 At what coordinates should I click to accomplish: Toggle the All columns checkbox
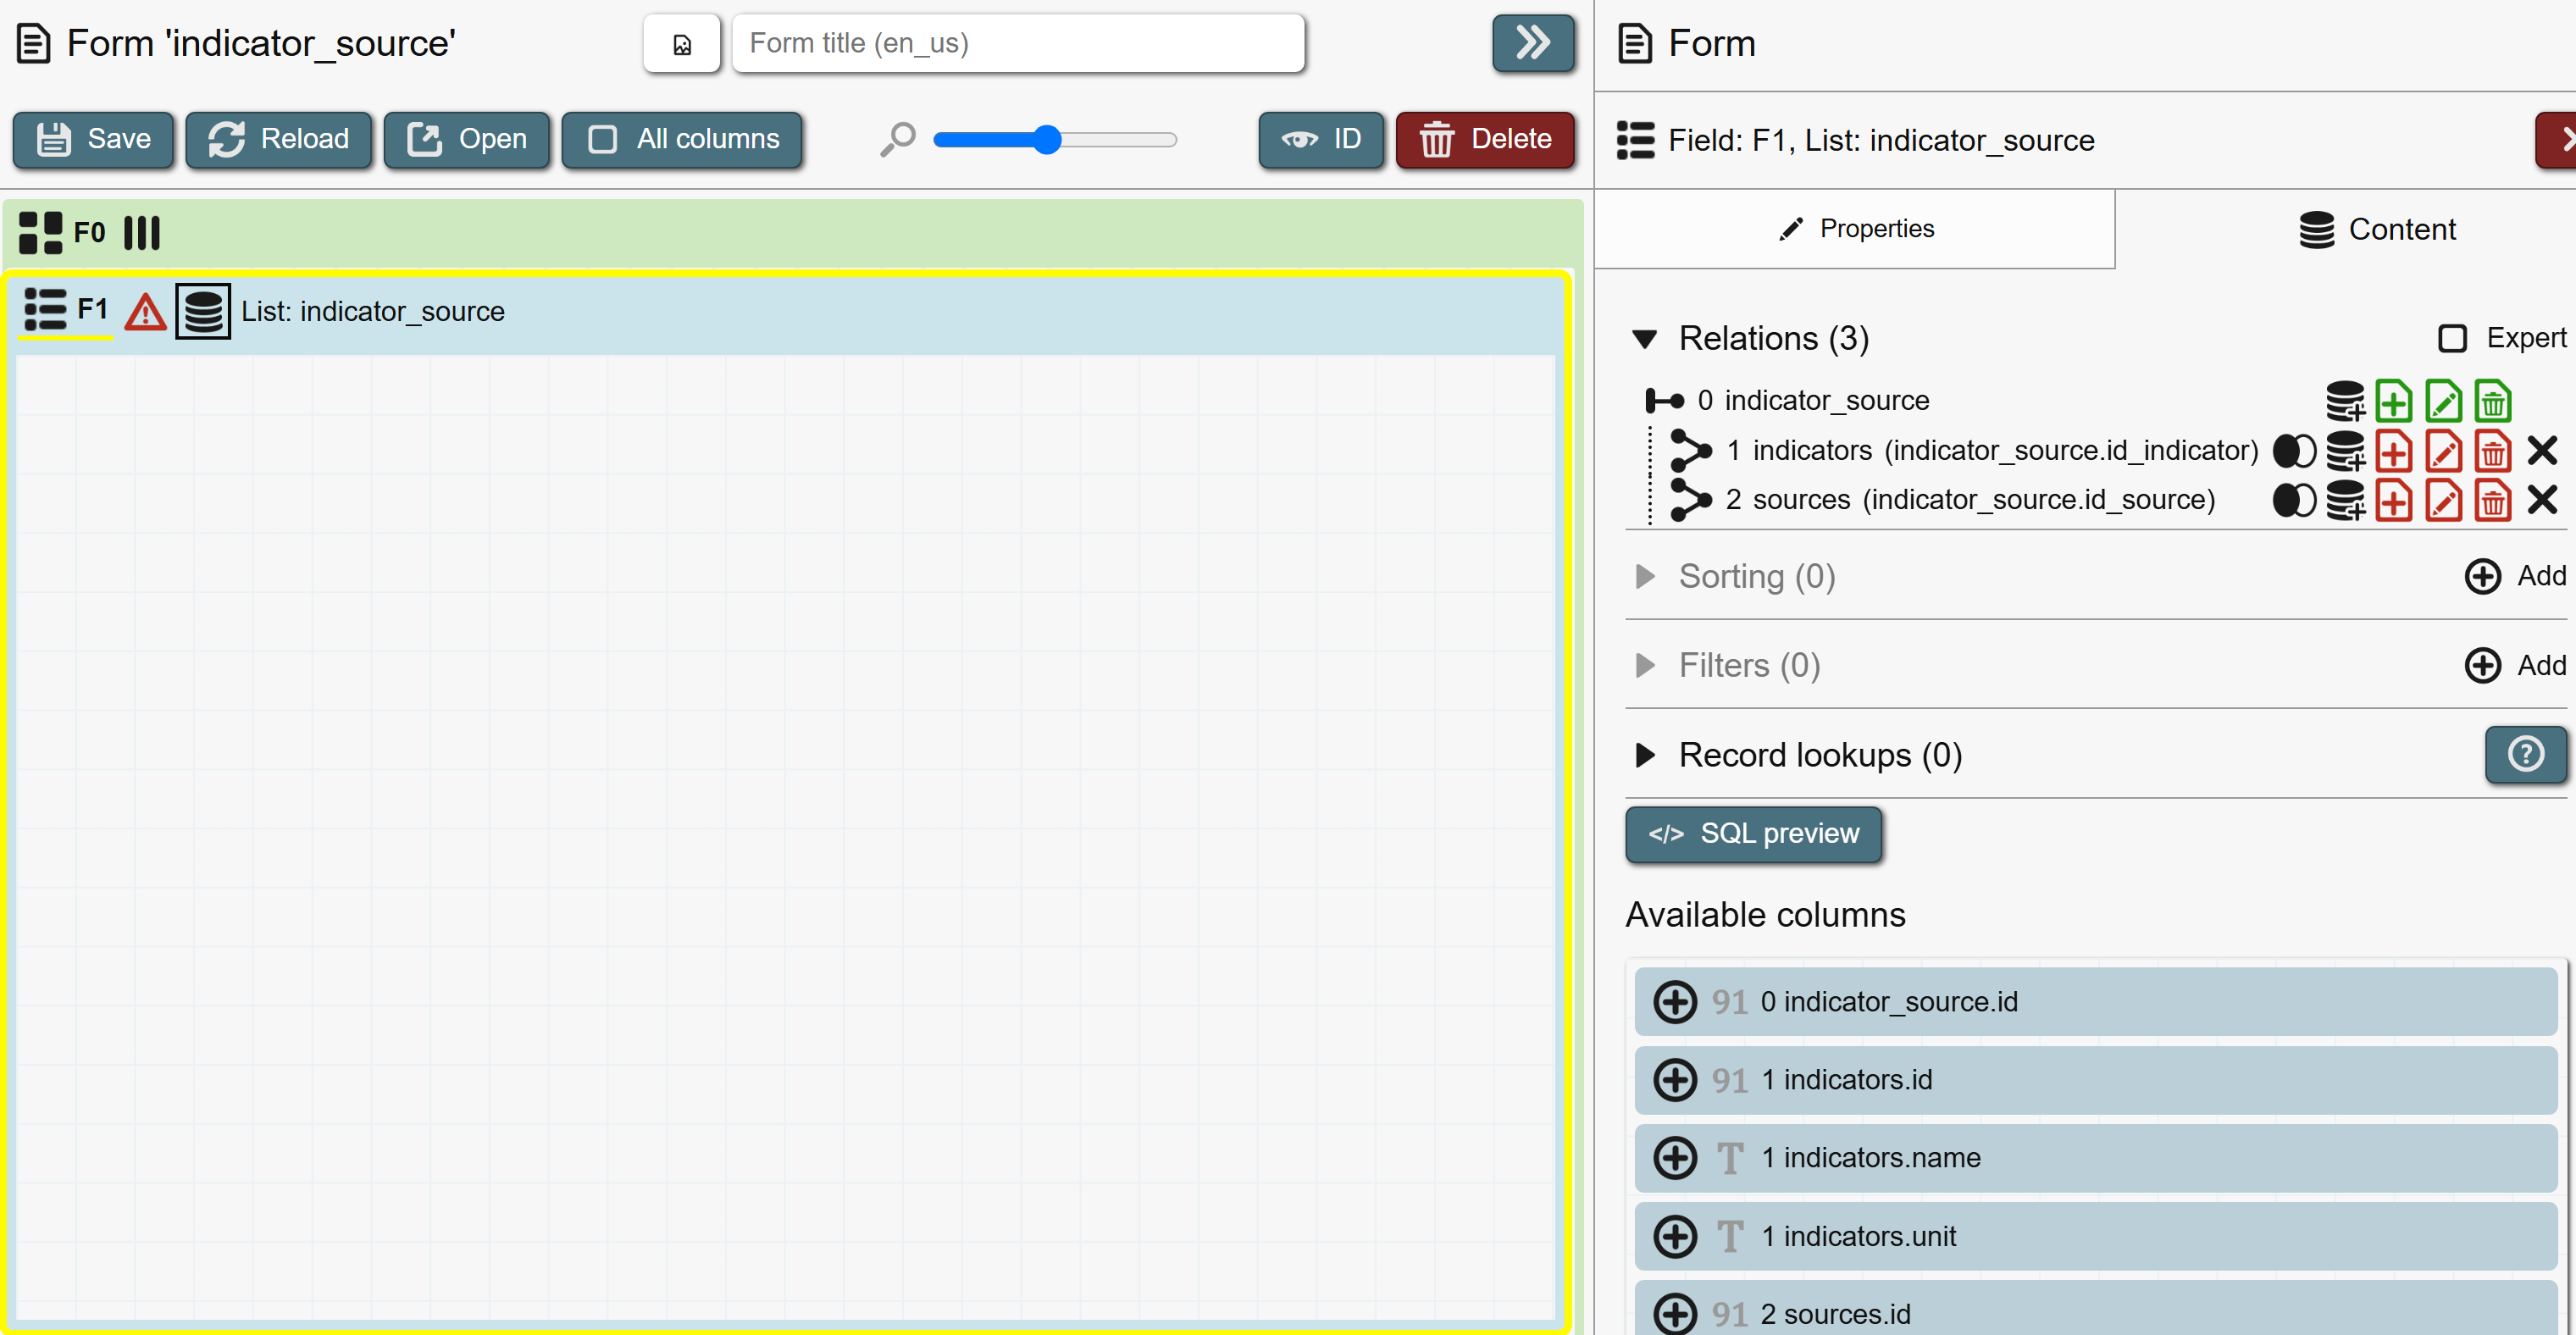point(603,139)
